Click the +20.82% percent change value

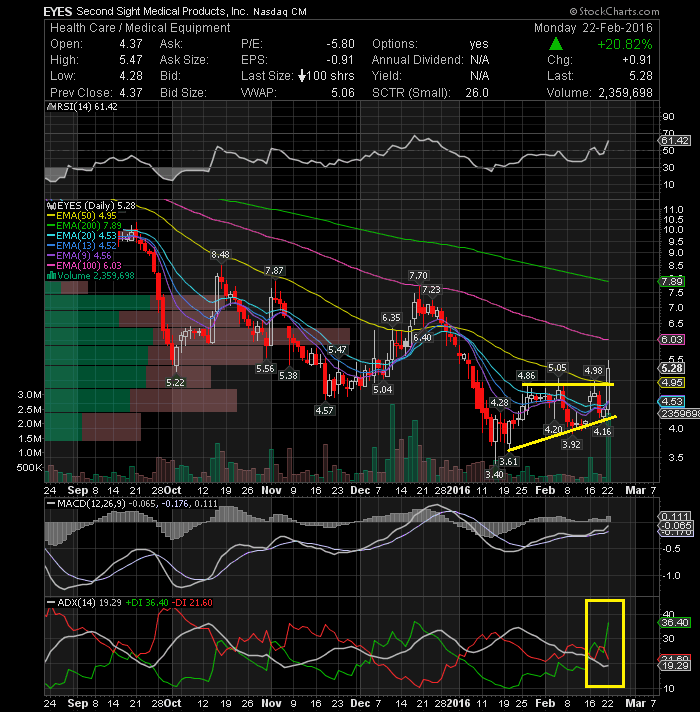coord(625,44)
